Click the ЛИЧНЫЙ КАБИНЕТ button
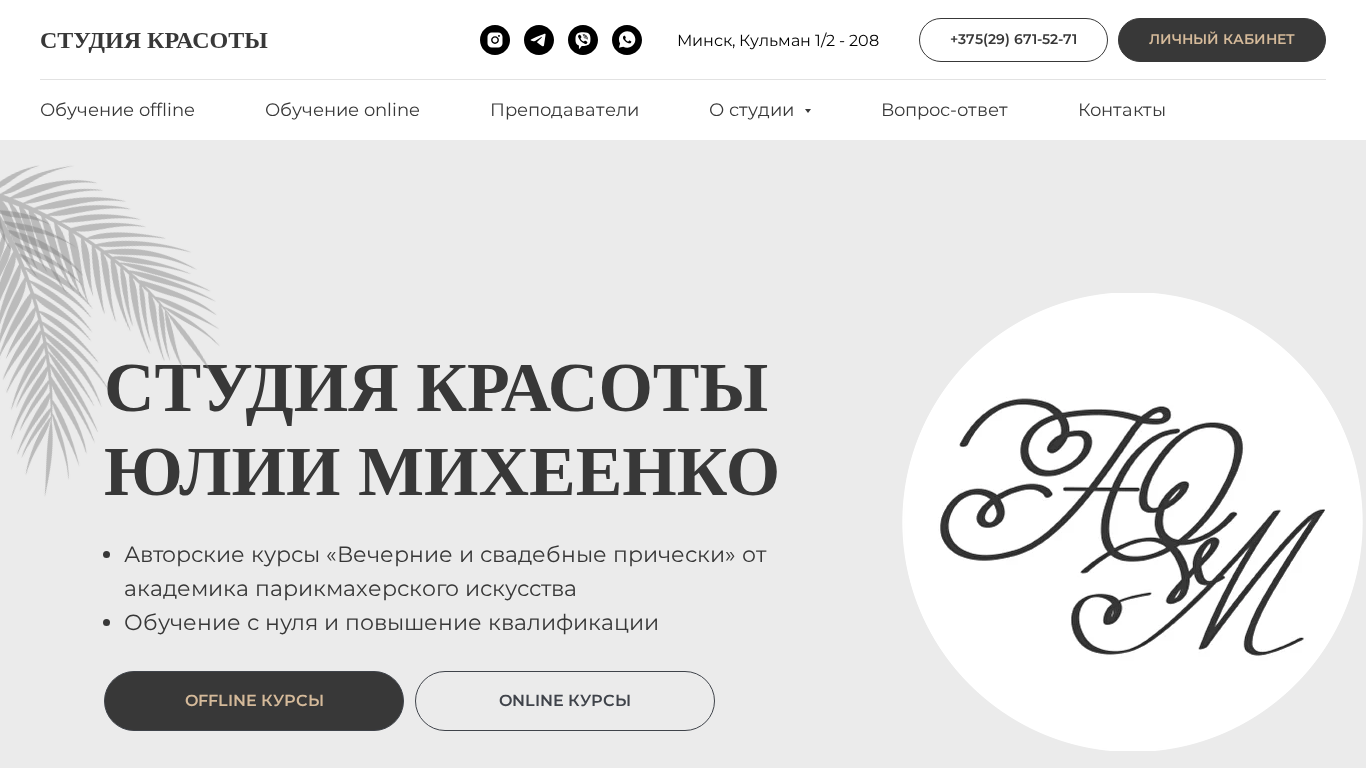 (1222, 40)
